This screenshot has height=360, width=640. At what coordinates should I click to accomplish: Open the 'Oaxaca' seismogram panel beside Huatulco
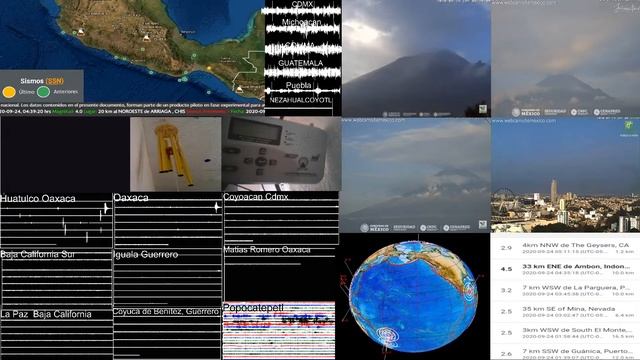tap(168, 220)
